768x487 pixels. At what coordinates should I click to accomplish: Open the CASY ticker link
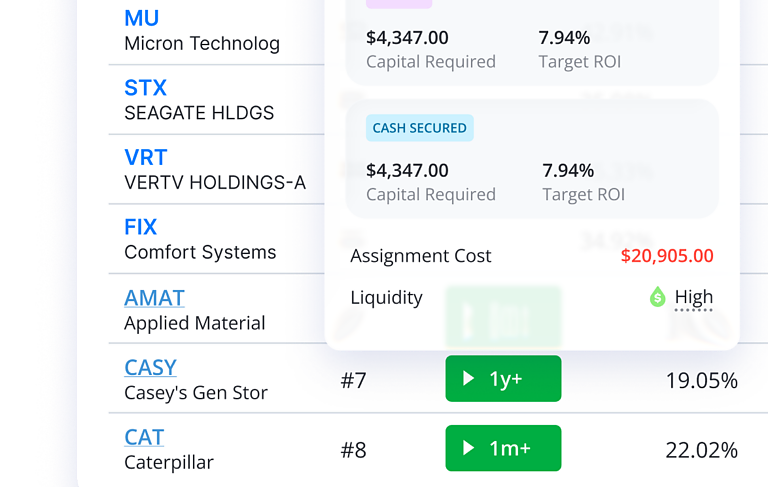[x=150, y=367]
